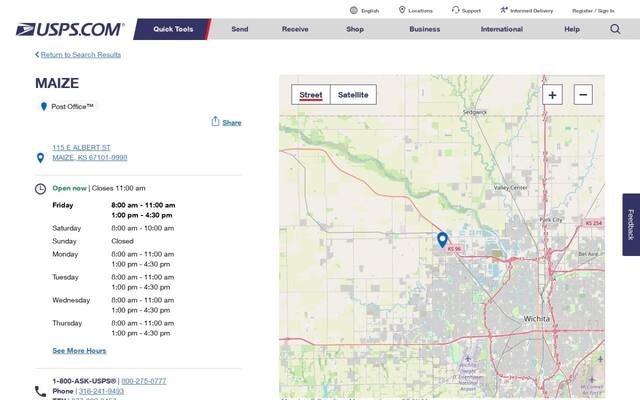Click the clock hours icon
This screenshot has height=400, width=640.
click(x=40, y=189)
